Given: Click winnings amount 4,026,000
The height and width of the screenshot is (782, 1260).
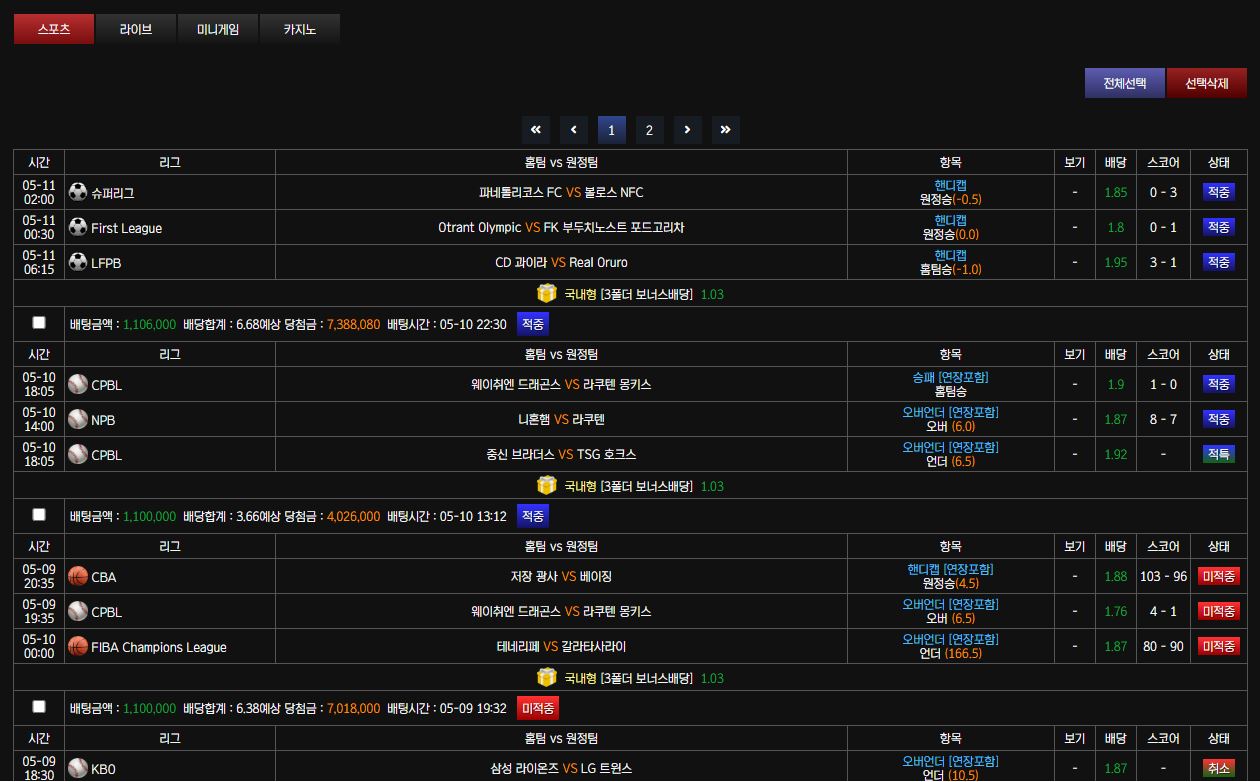Looking at the screenshot, I should (353, 516).
